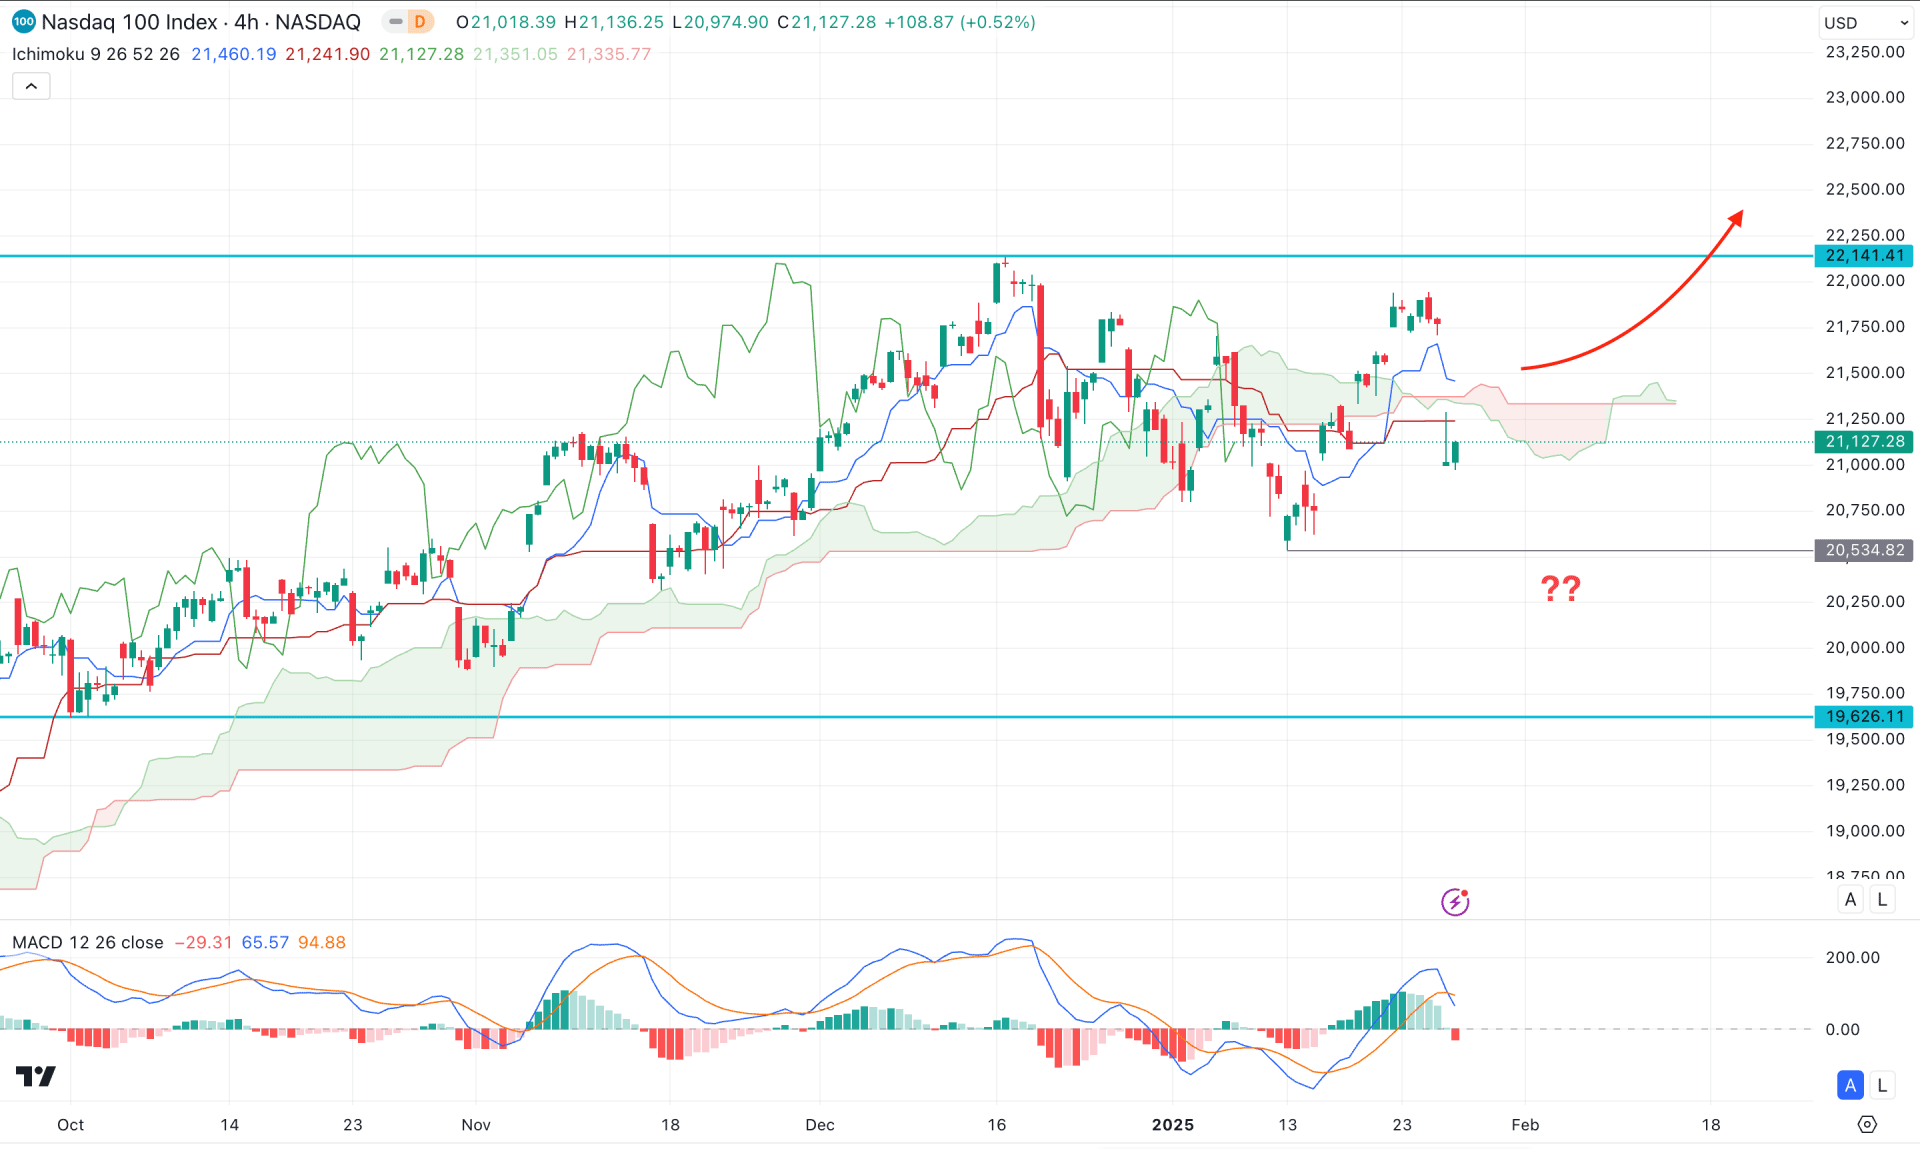Toggle auto scale A on MACD pane
The image size is (1920, 1149).
(x=1850, y=1085)
